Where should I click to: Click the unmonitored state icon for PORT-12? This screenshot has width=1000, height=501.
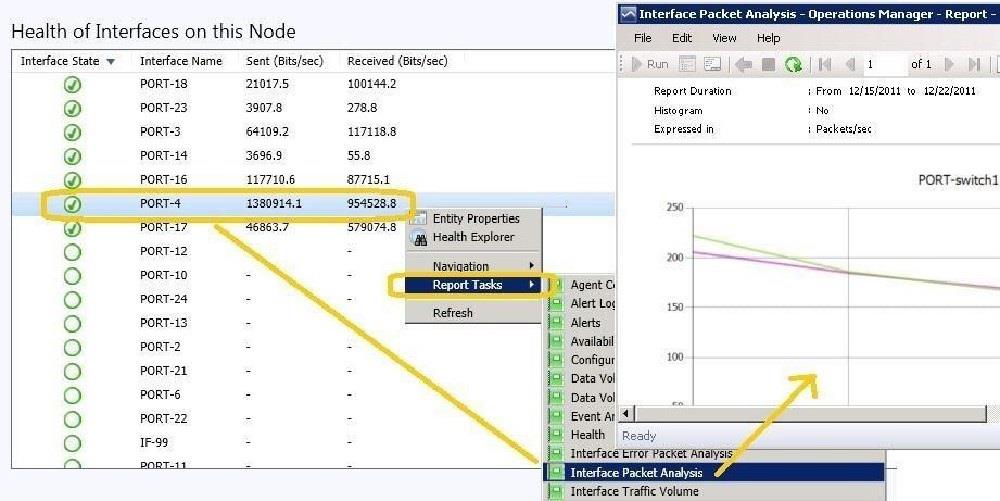coord(73,252)
